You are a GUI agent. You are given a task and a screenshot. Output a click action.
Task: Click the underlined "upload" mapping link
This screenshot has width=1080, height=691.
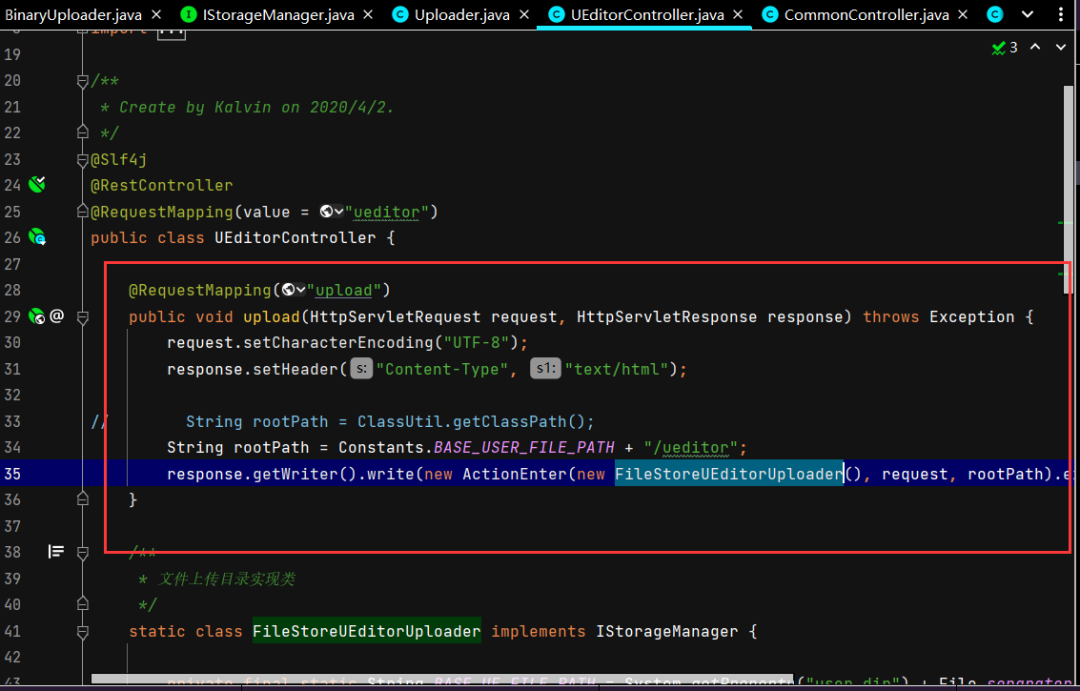pos(343,290)
